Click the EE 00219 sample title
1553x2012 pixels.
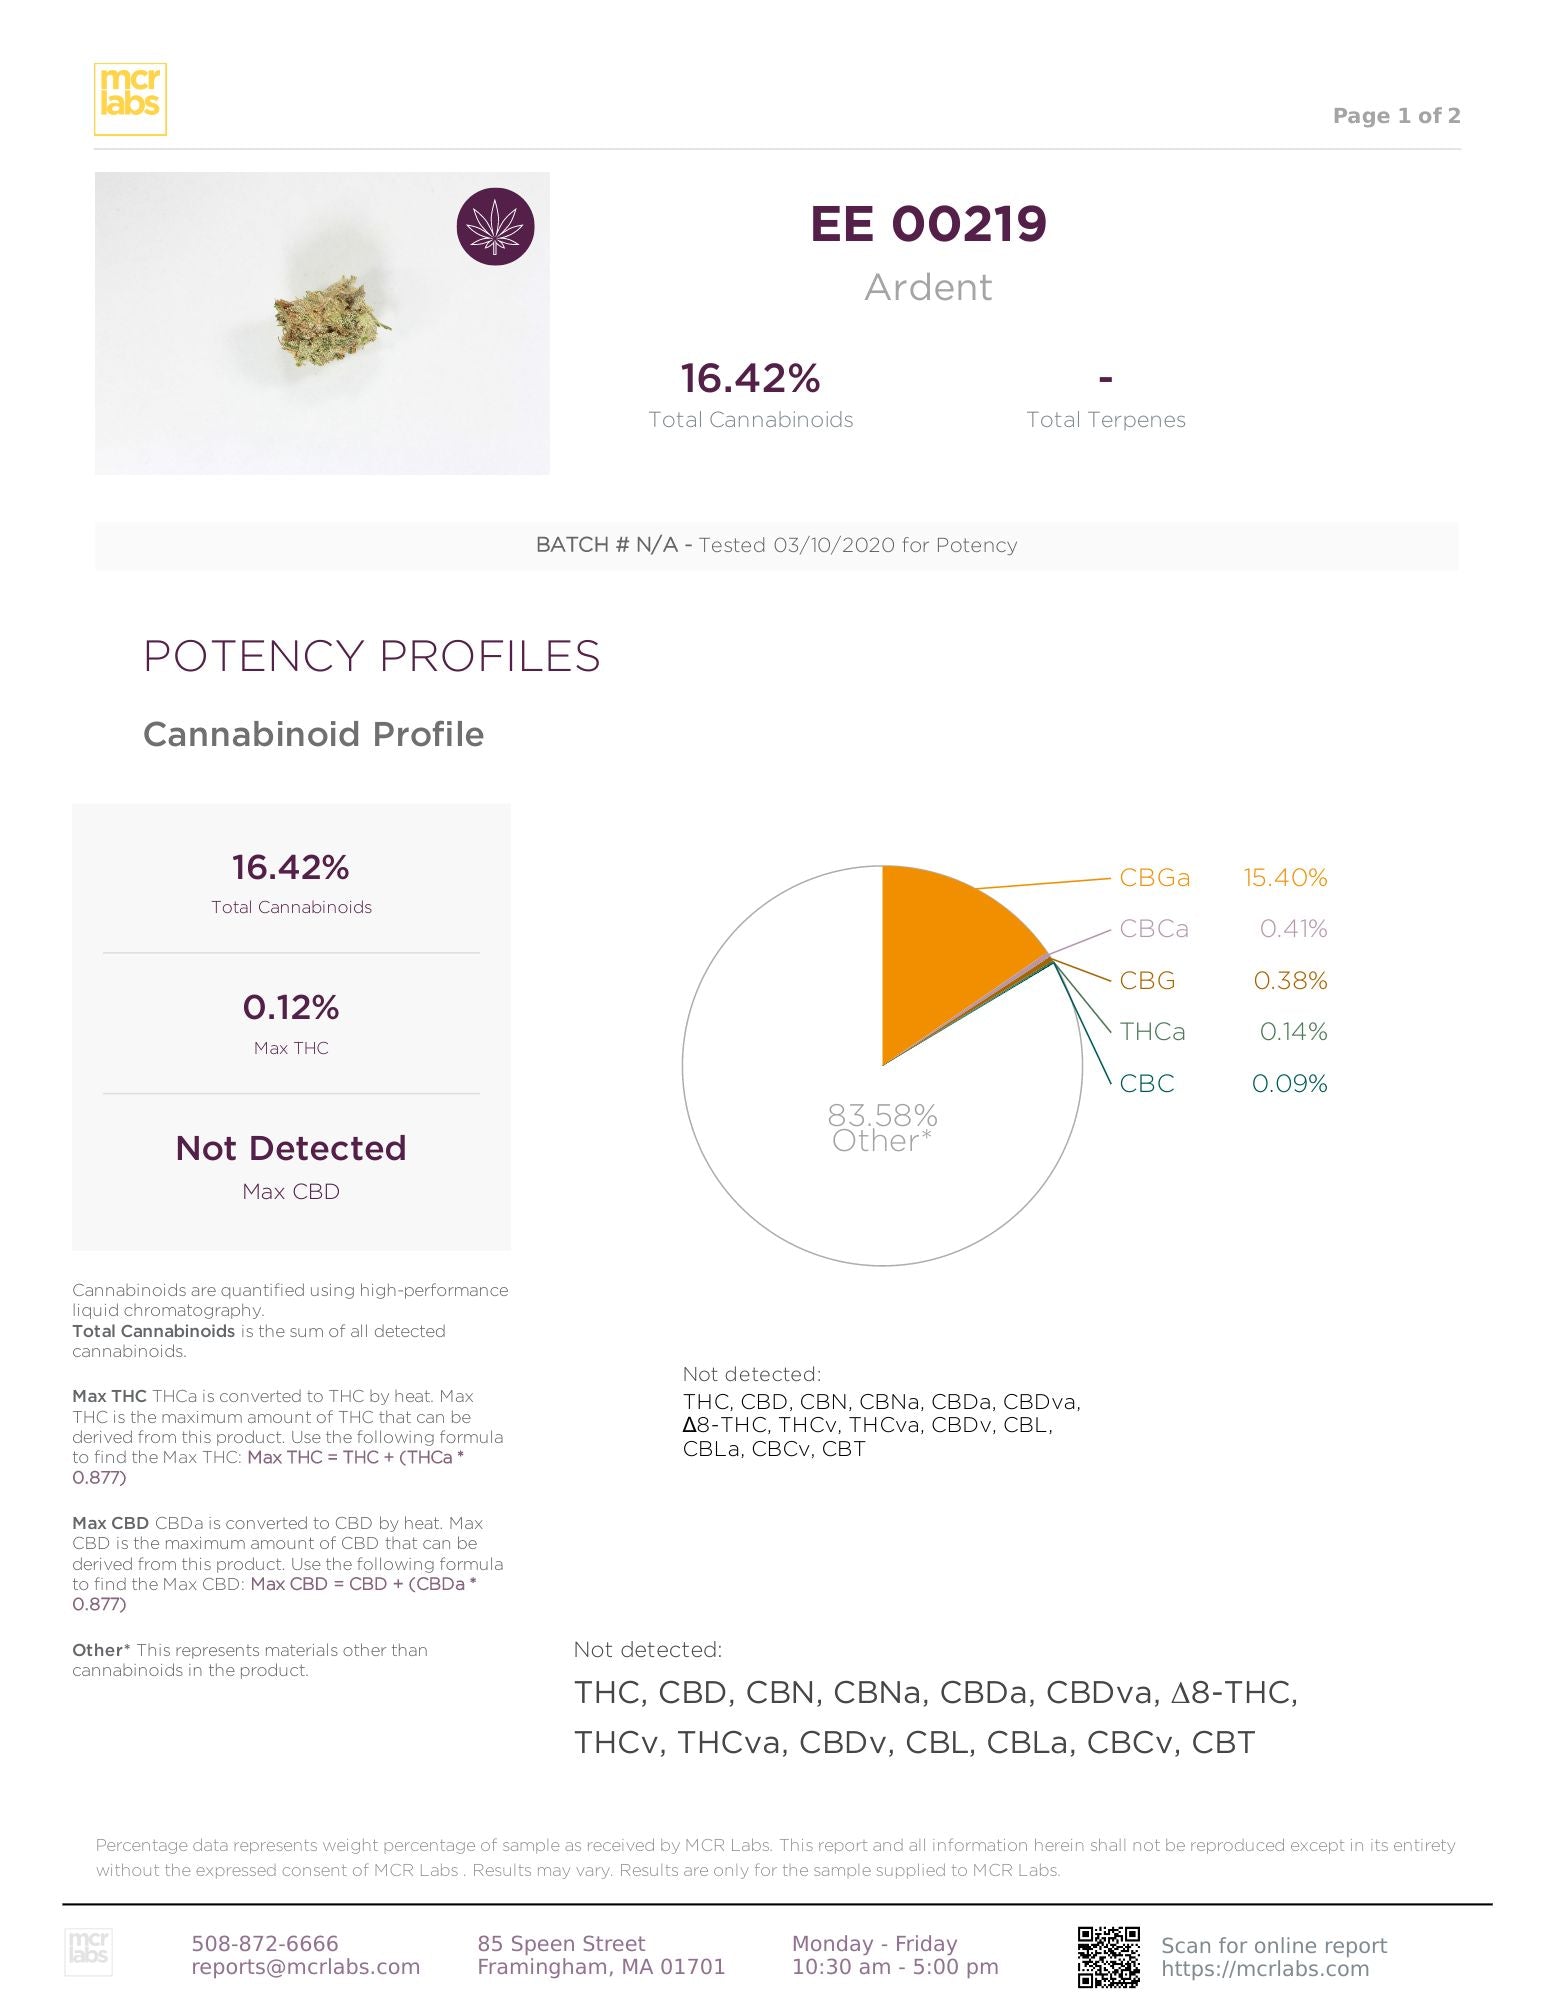pos(928,224)
